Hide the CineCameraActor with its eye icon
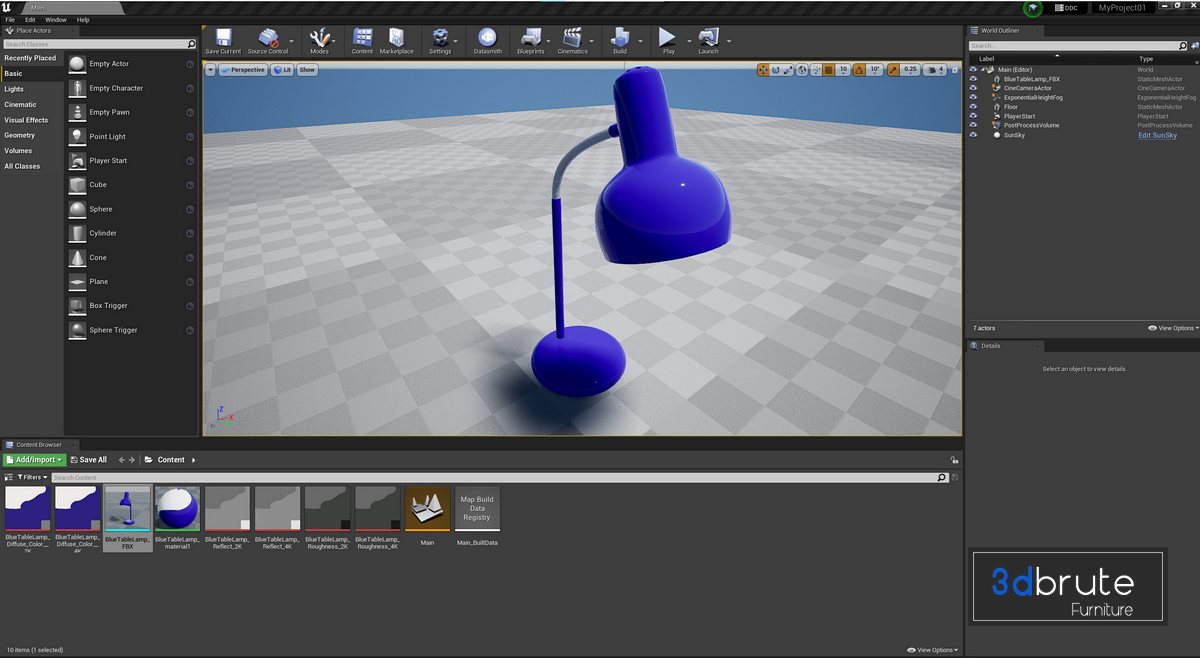Viewport: 1200px width, 658px height. point(974,88)
